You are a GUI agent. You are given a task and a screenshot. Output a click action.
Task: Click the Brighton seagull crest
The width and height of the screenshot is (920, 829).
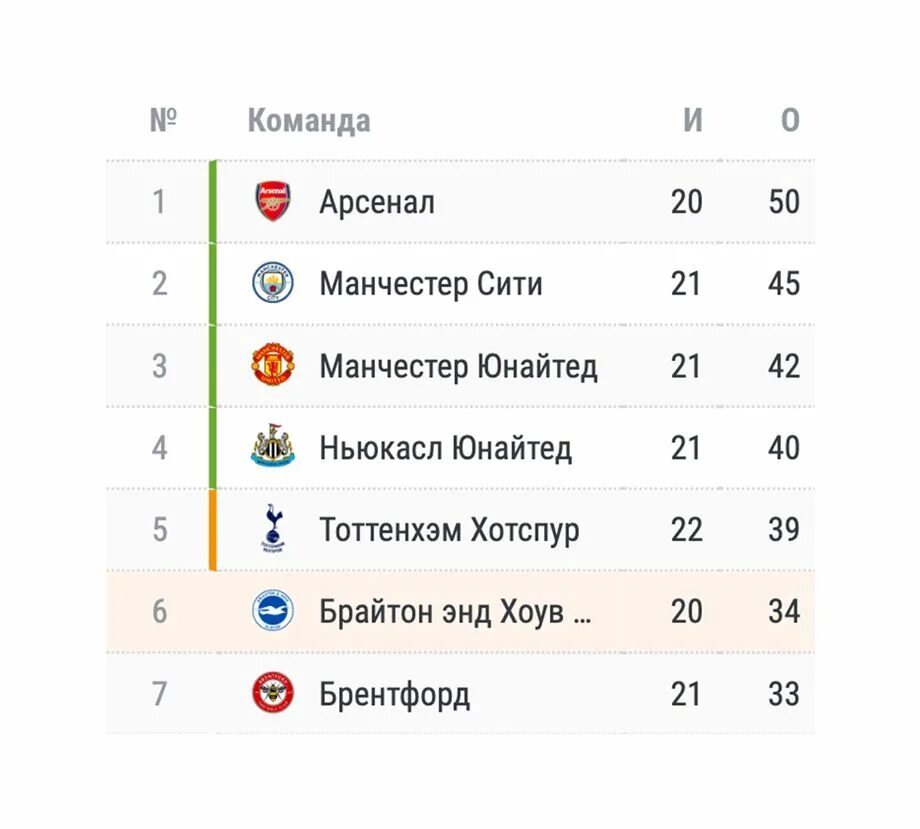pos(273,611)
